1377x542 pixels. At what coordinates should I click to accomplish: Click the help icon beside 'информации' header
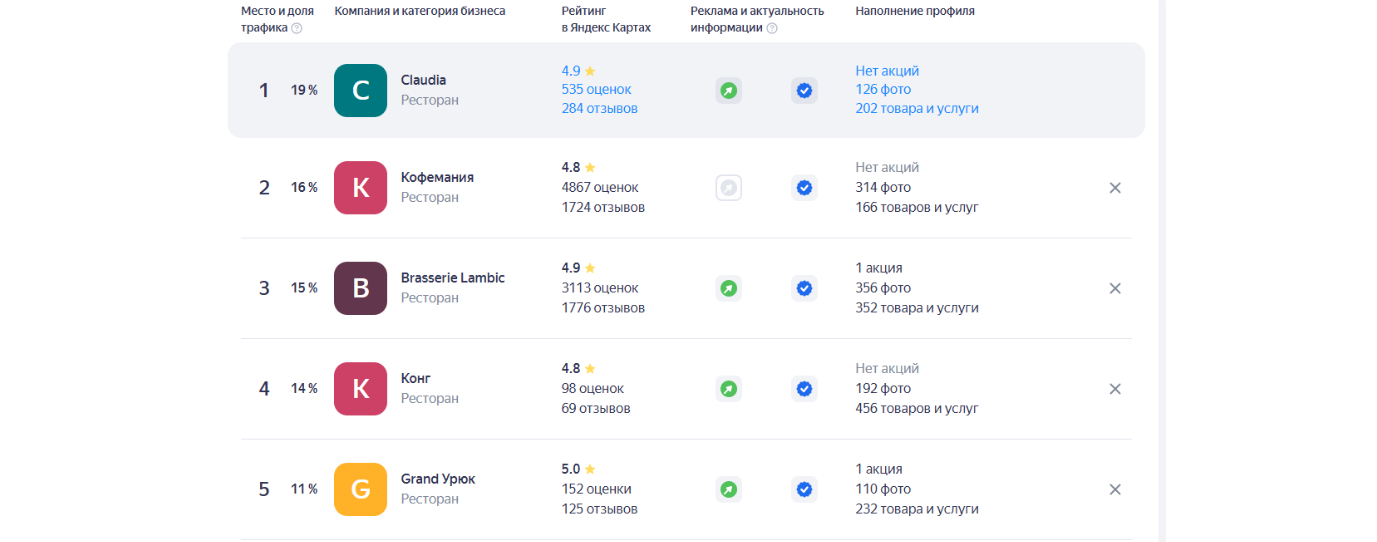click(x=772, y=28)
